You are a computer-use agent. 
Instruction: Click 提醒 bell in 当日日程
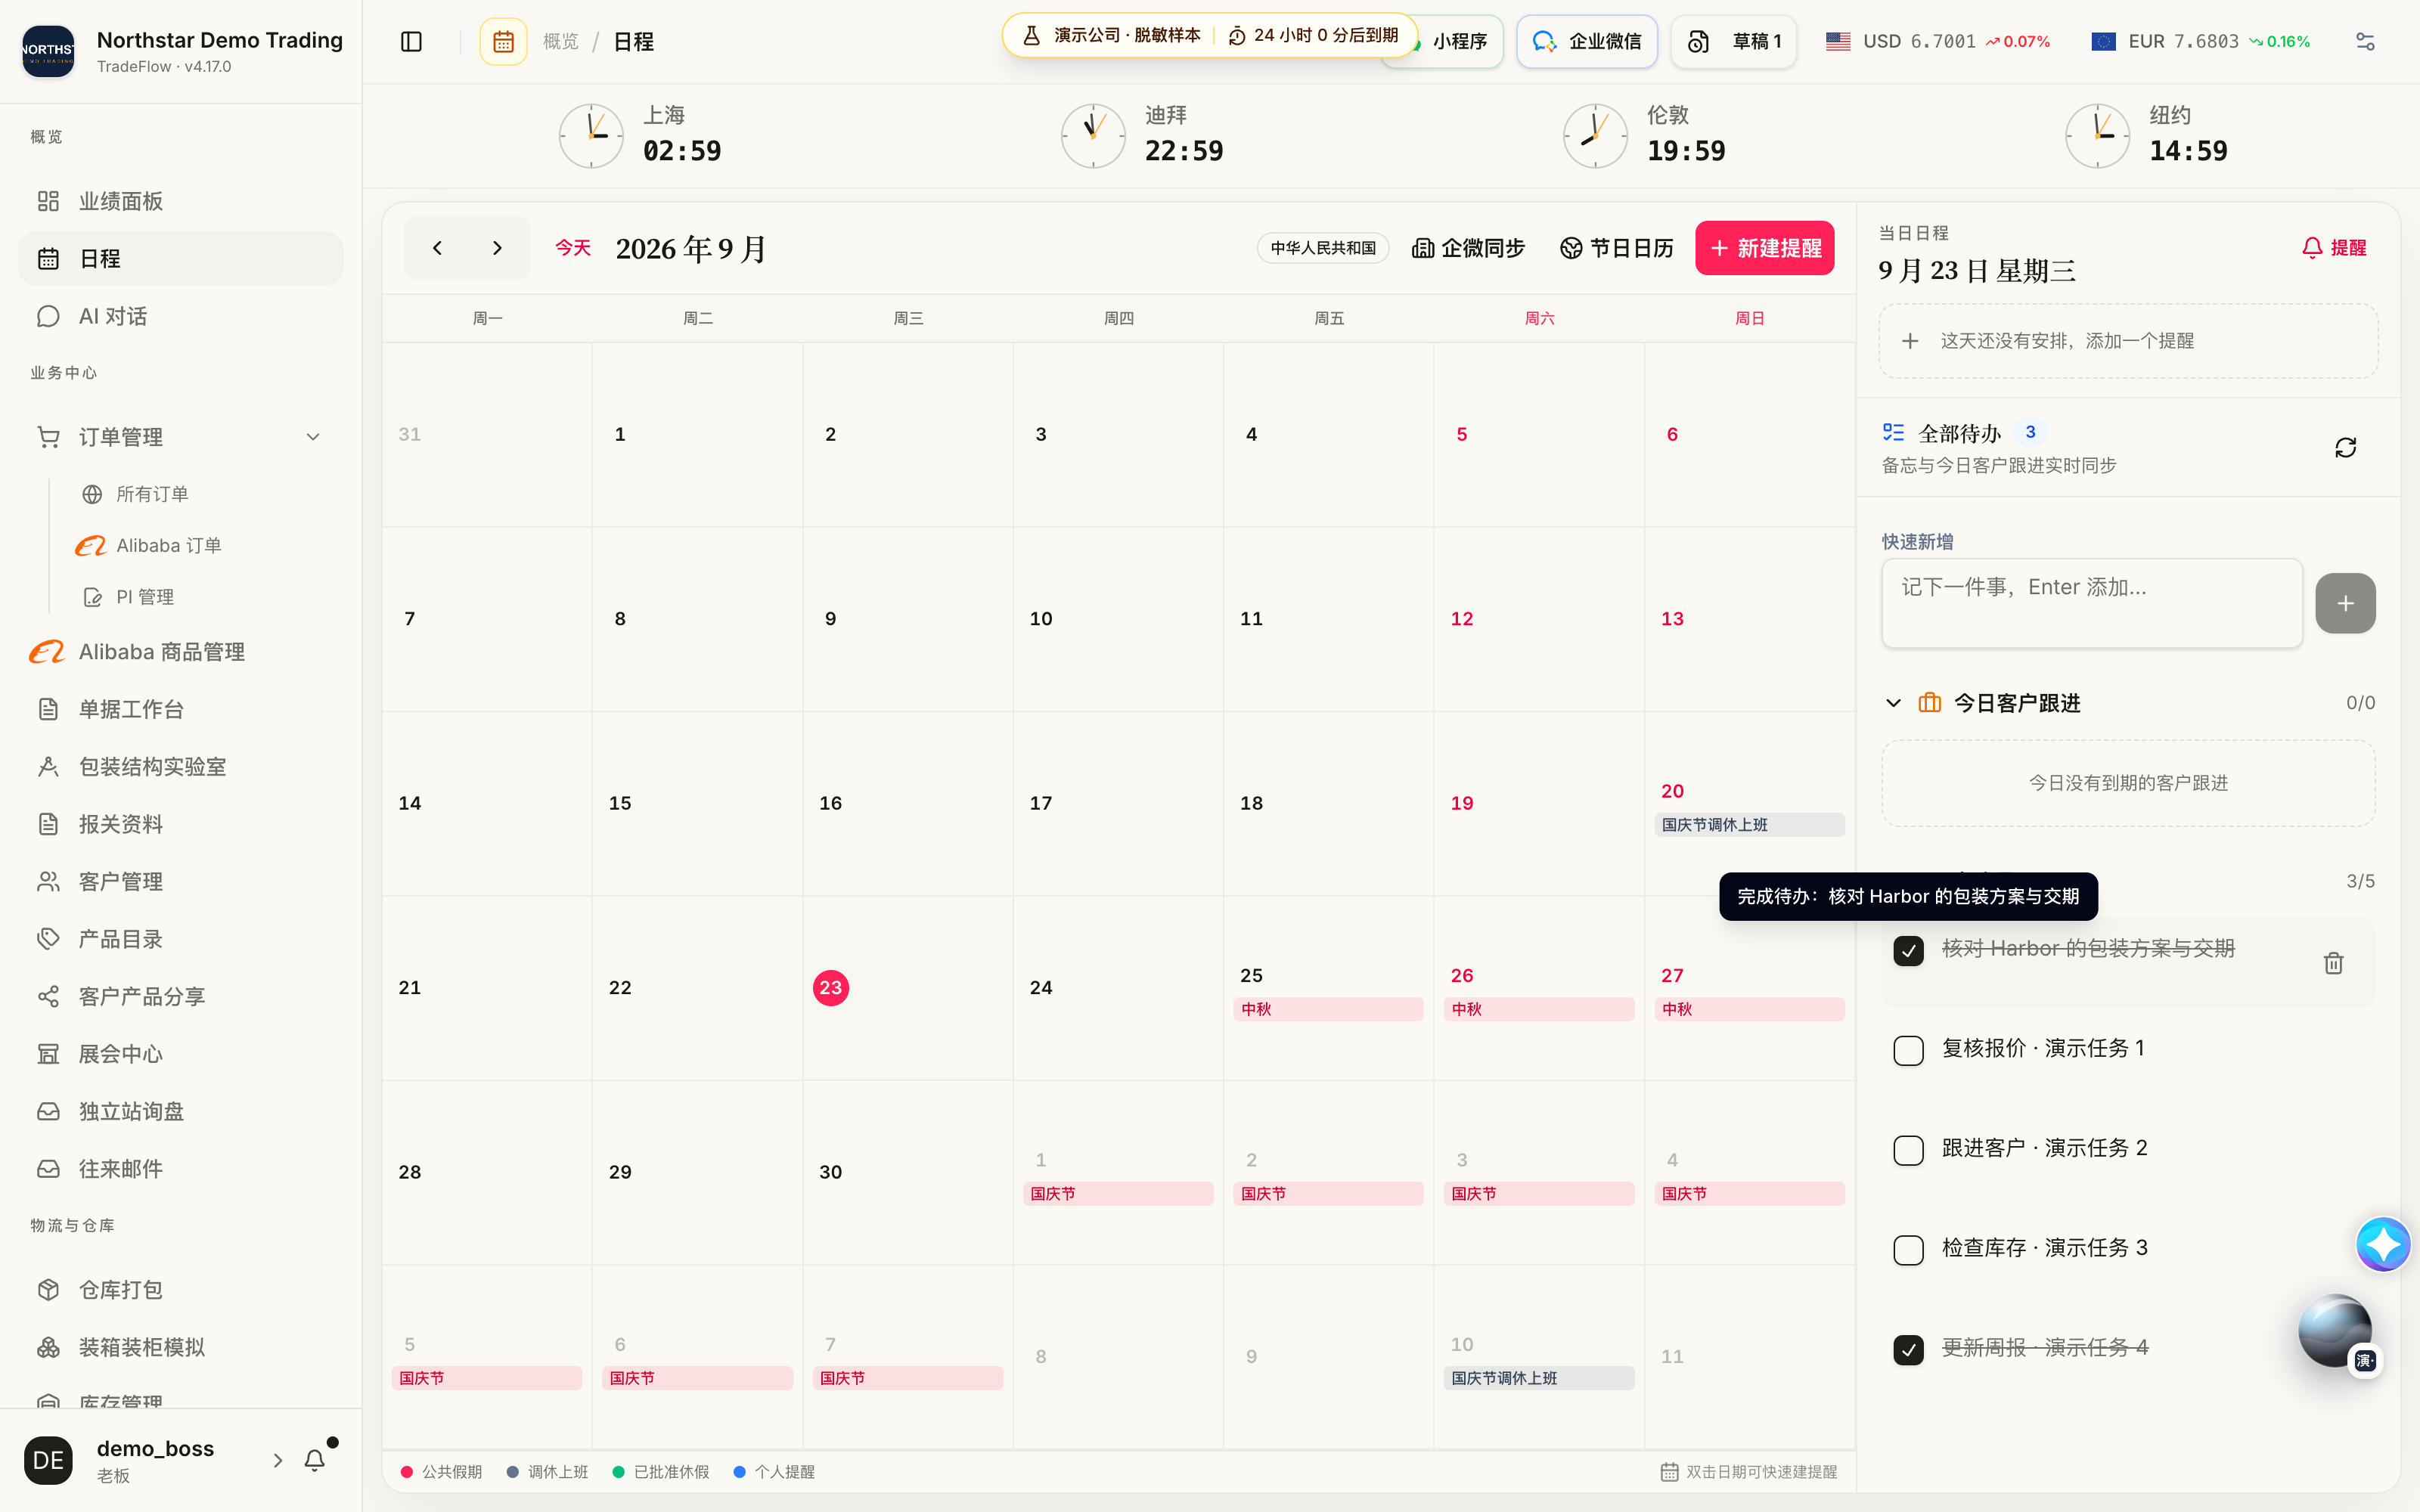tap(2334, 247)
